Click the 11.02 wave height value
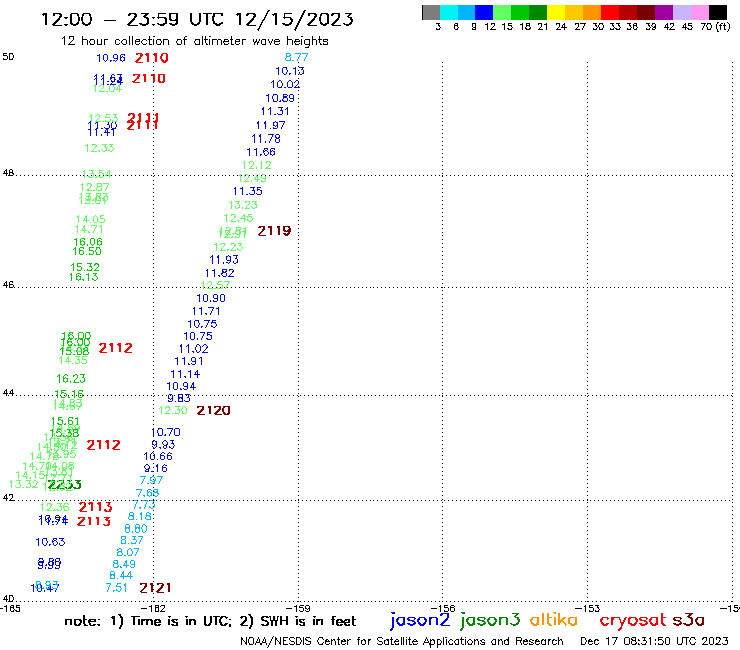This screenshot has width=740, height=650. [x=193, y=349]
